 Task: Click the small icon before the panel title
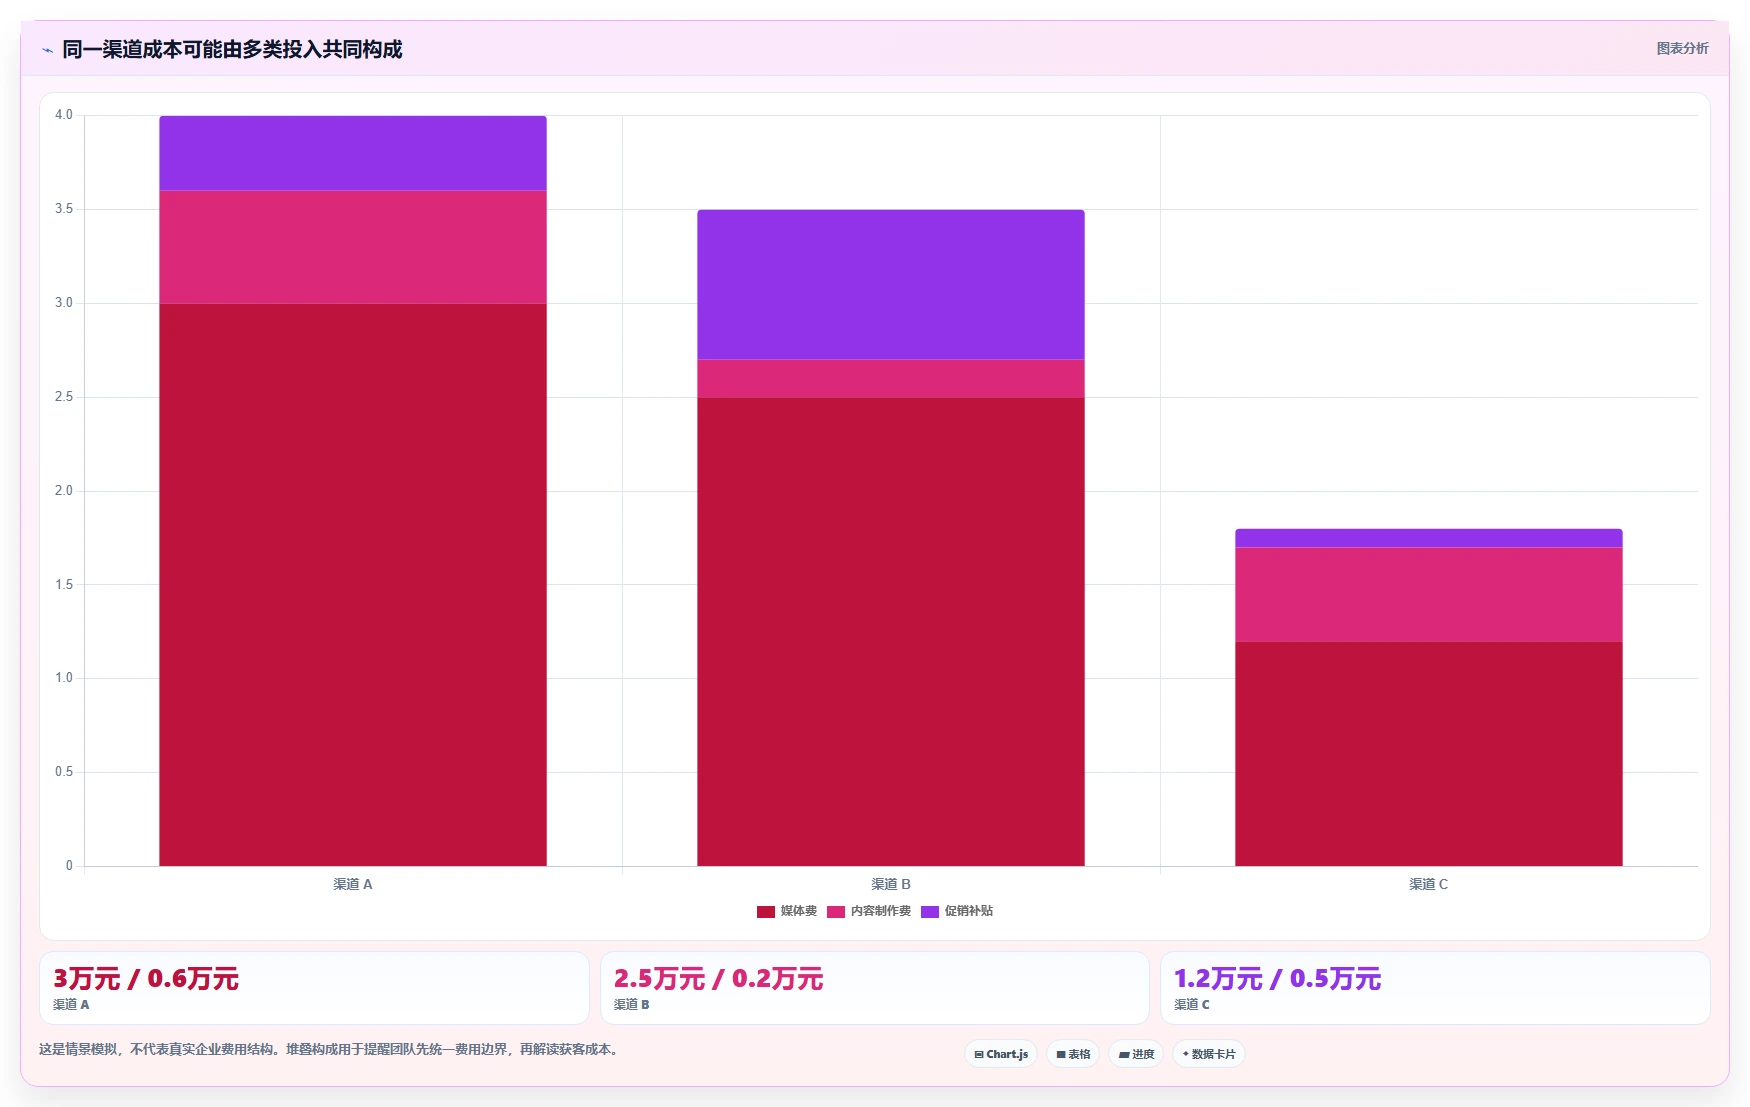(x=47, y=50)
